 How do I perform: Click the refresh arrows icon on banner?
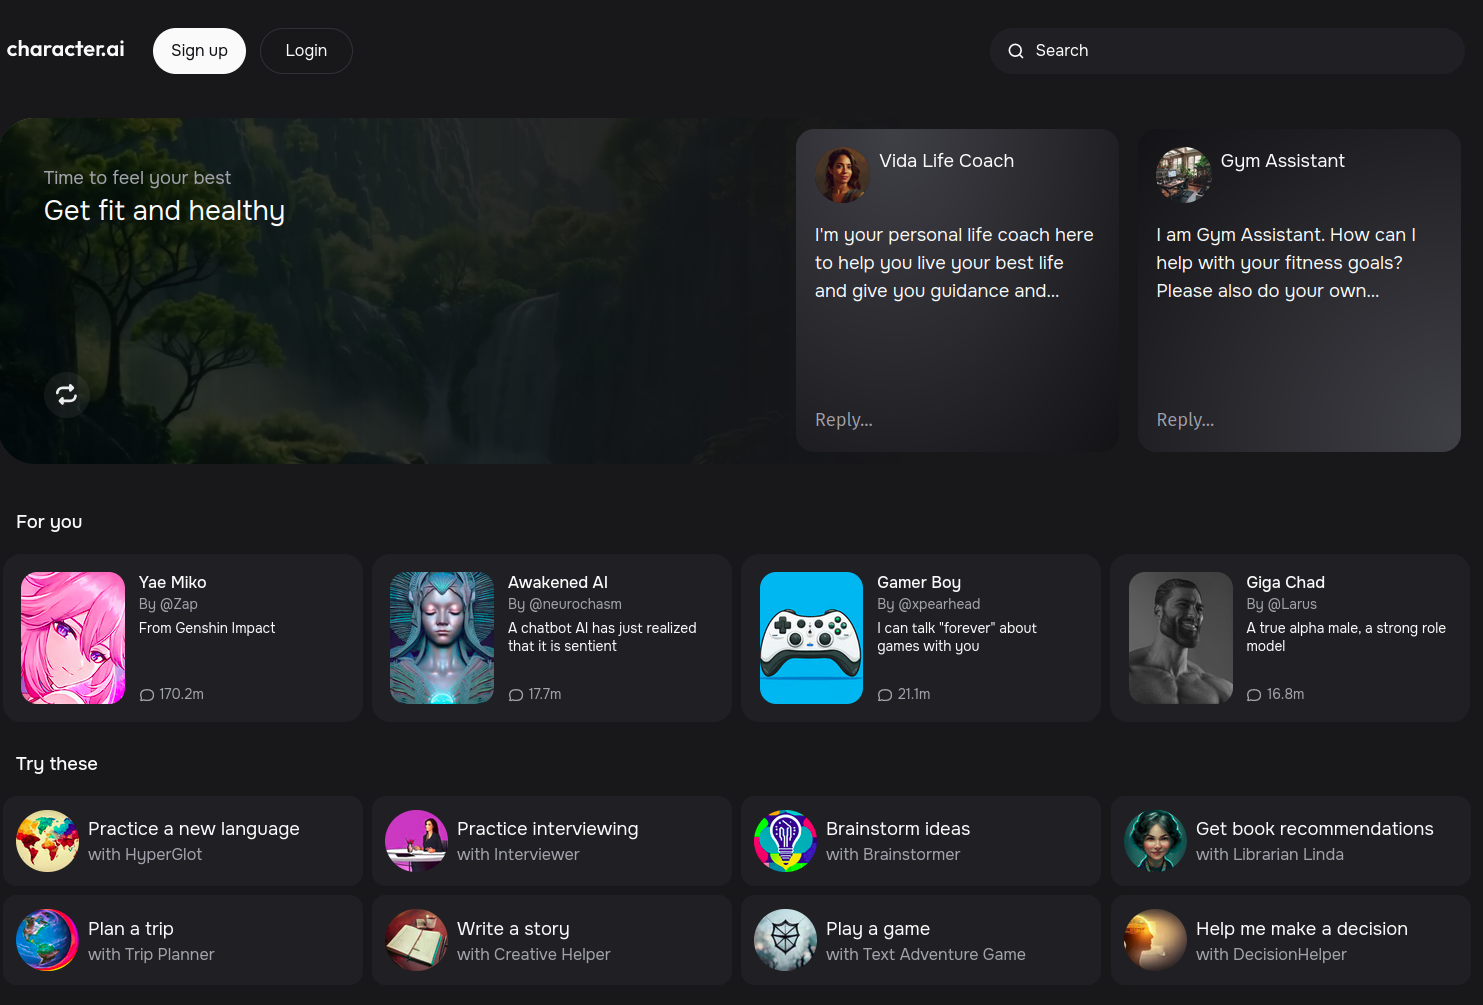click(67, 395)
